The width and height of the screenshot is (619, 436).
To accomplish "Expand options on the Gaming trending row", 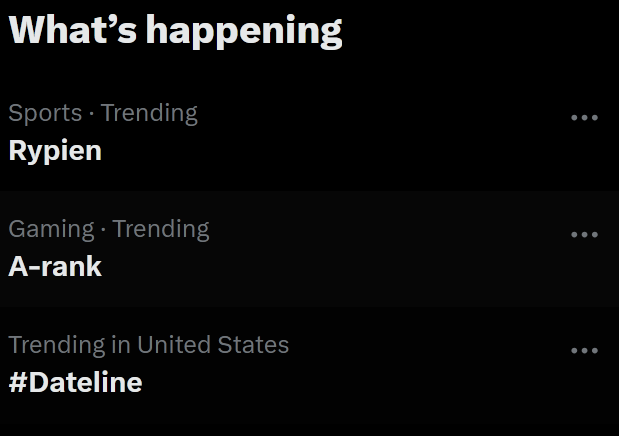I will pos(584,235).
